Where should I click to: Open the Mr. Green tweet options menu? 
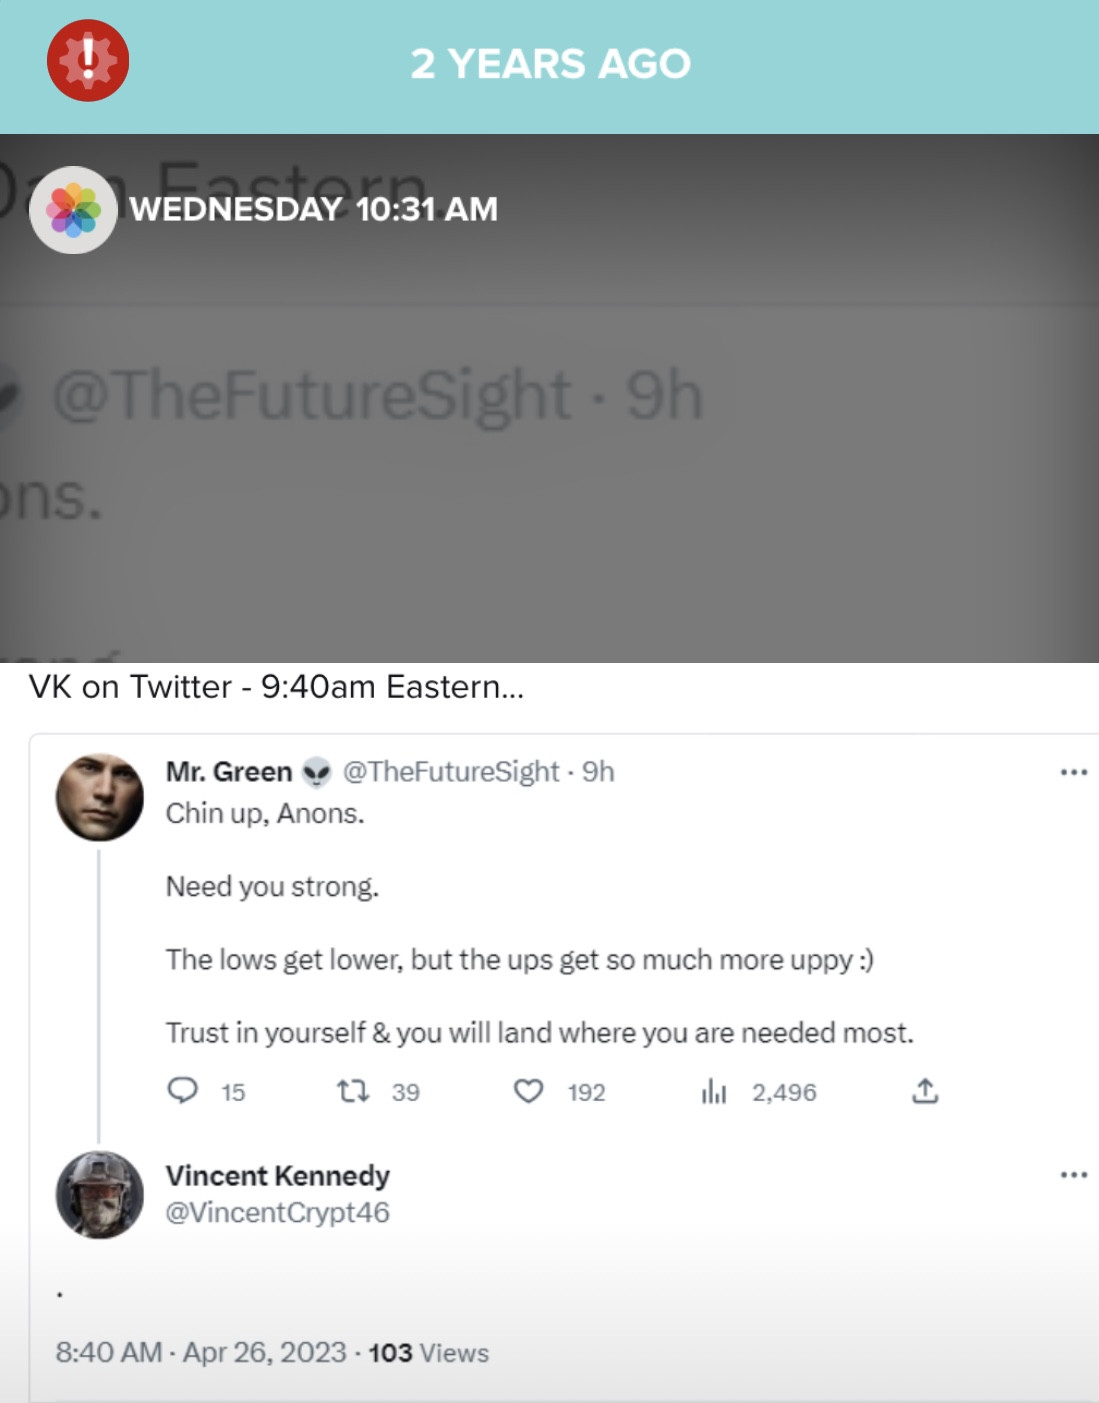click(x=1073, y=772)
